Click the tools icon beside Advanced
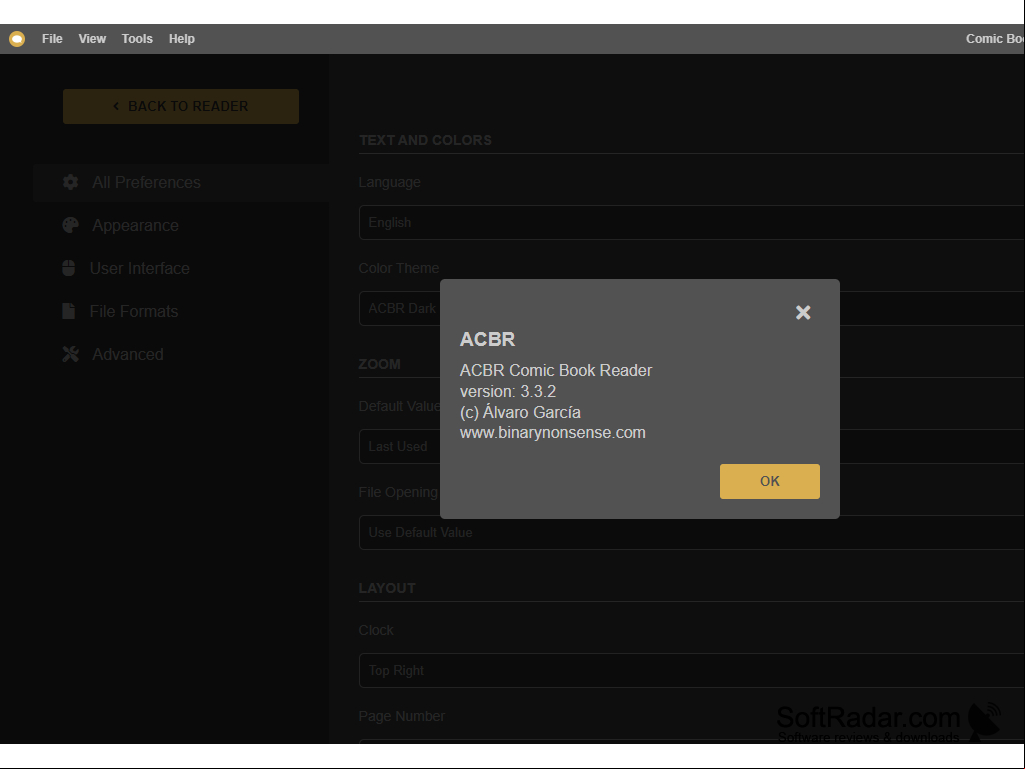1025x769 pixels. click(x=71, y=354)
